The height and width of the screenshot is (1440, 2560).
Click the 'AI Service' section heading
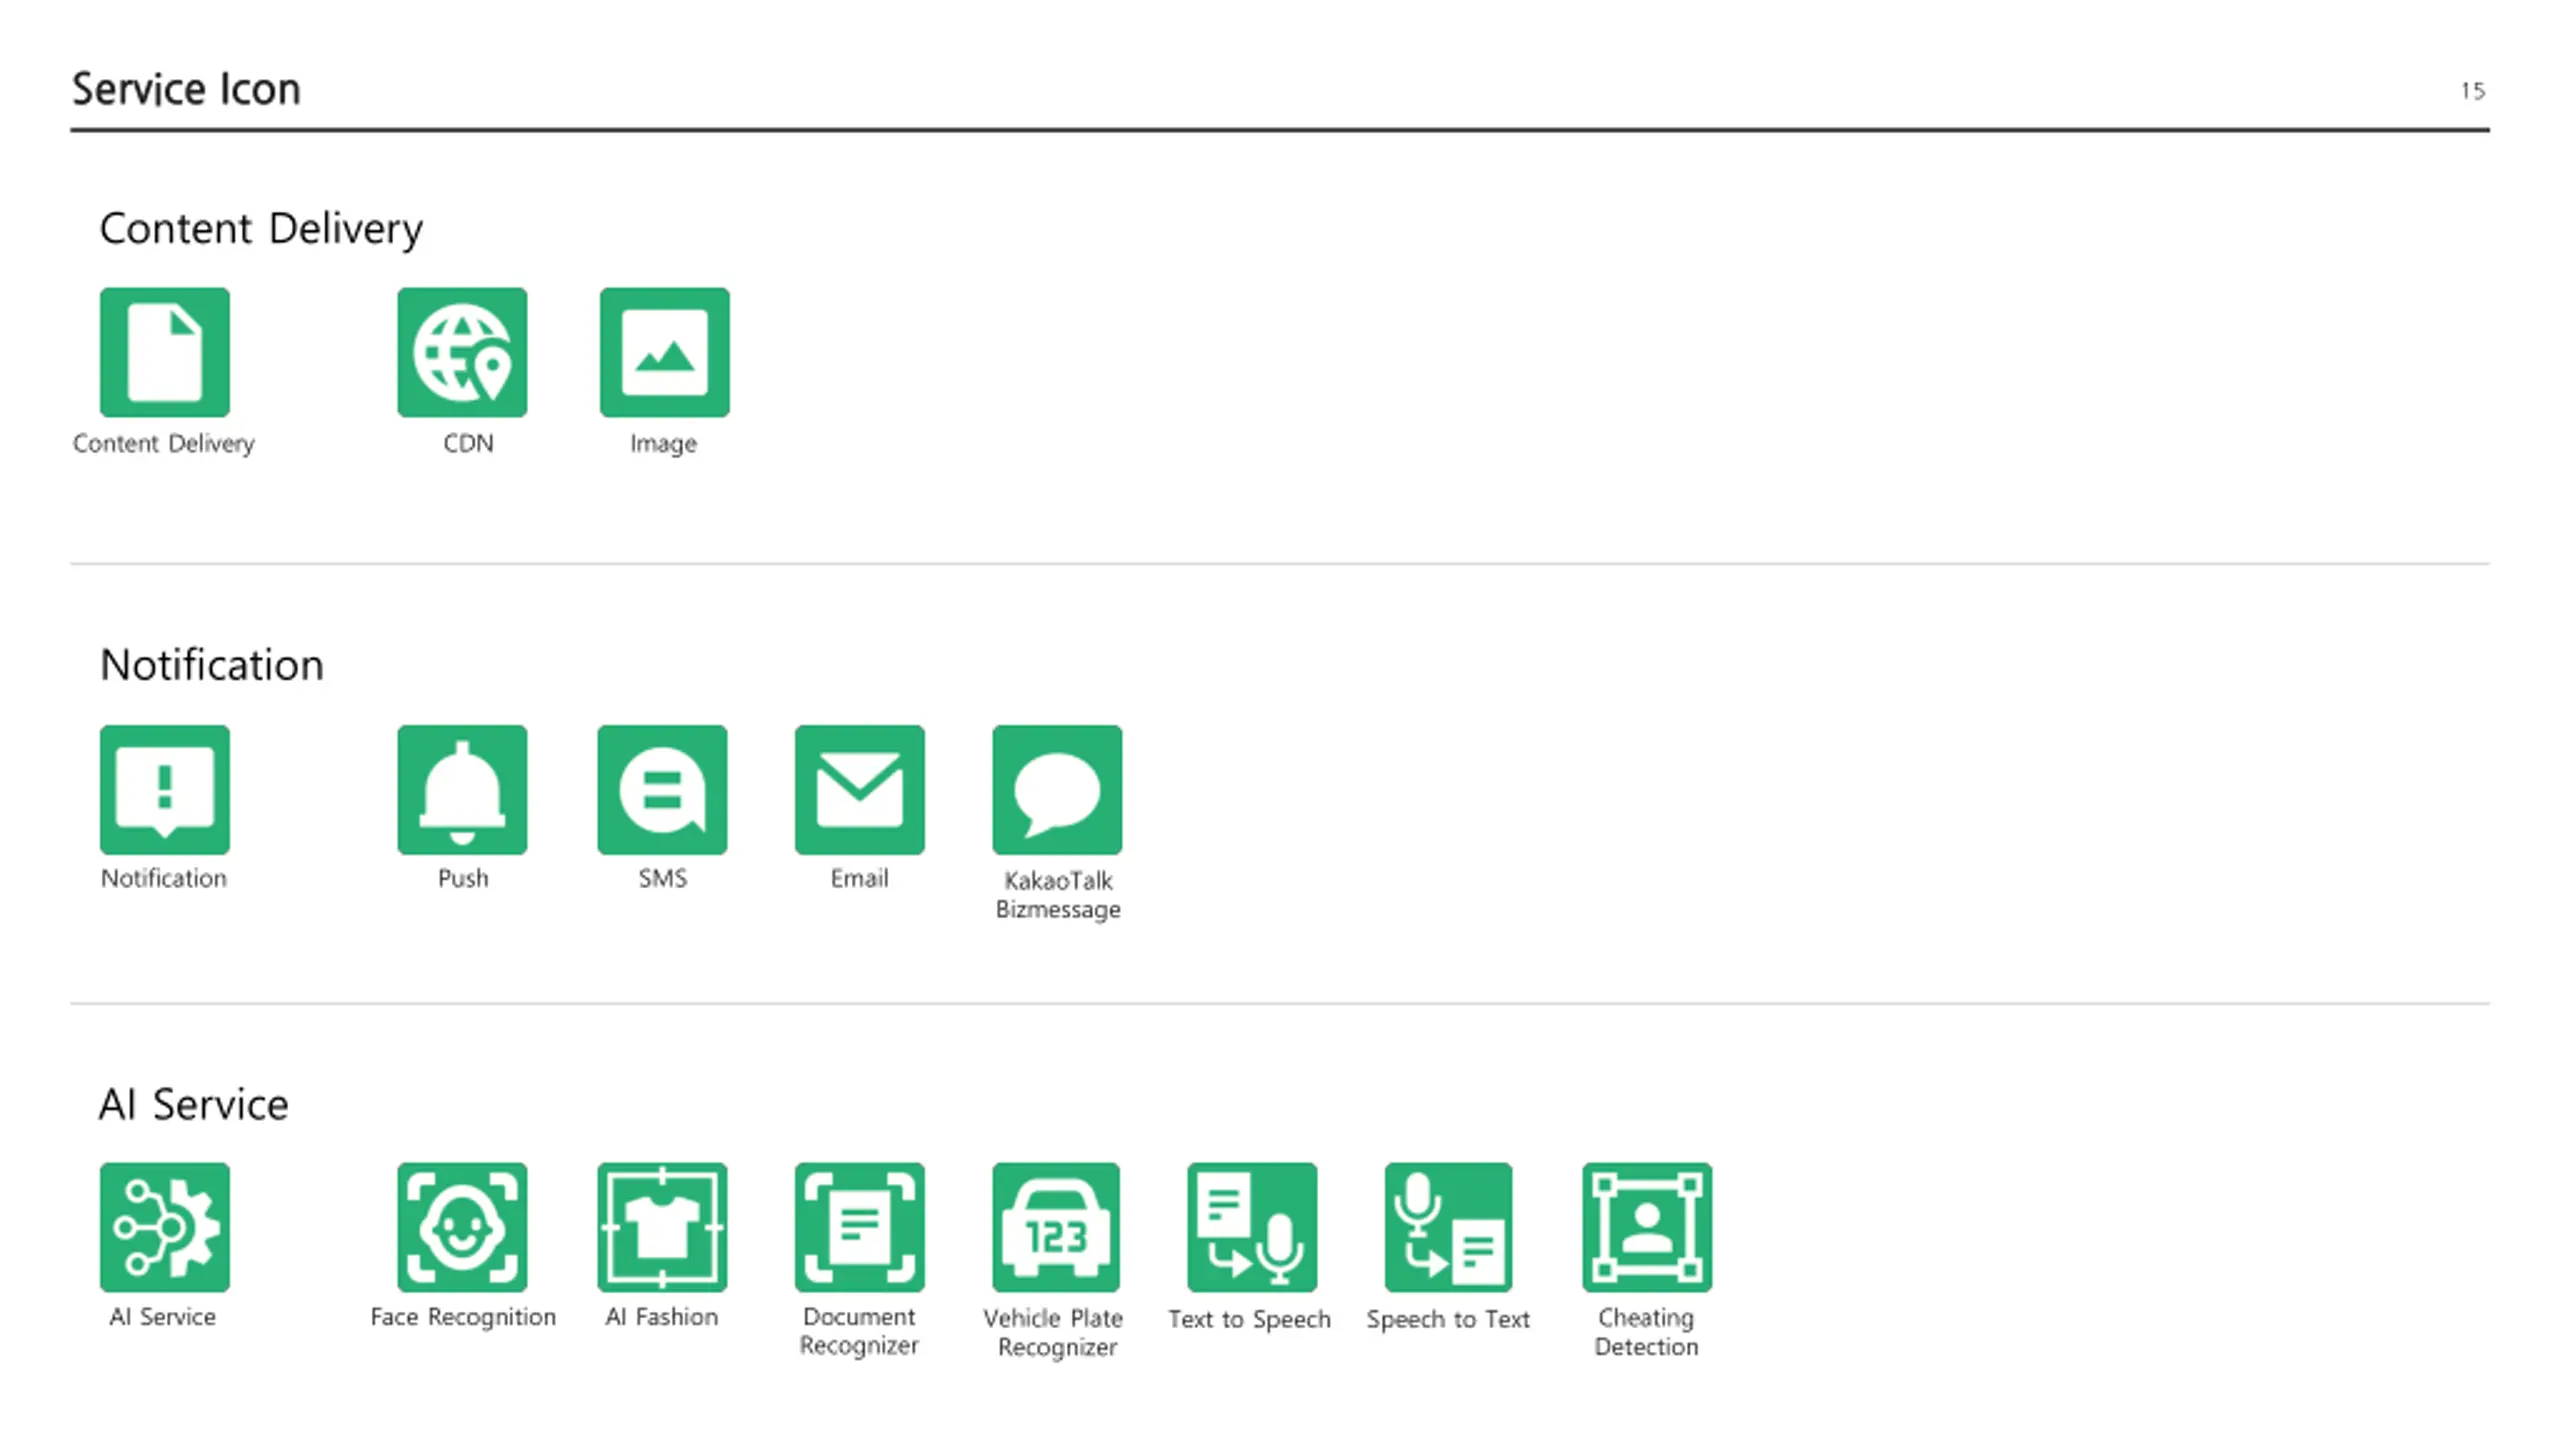pos(194,1104)
